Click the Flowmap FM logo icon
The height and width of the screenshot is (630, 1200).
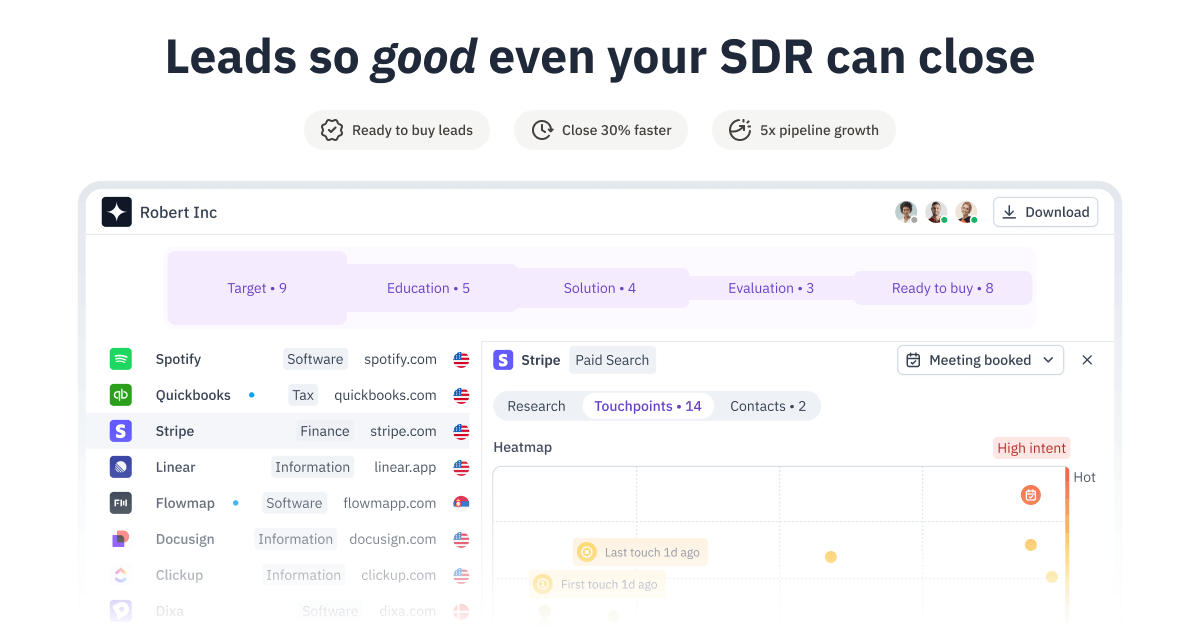(121, 503)
